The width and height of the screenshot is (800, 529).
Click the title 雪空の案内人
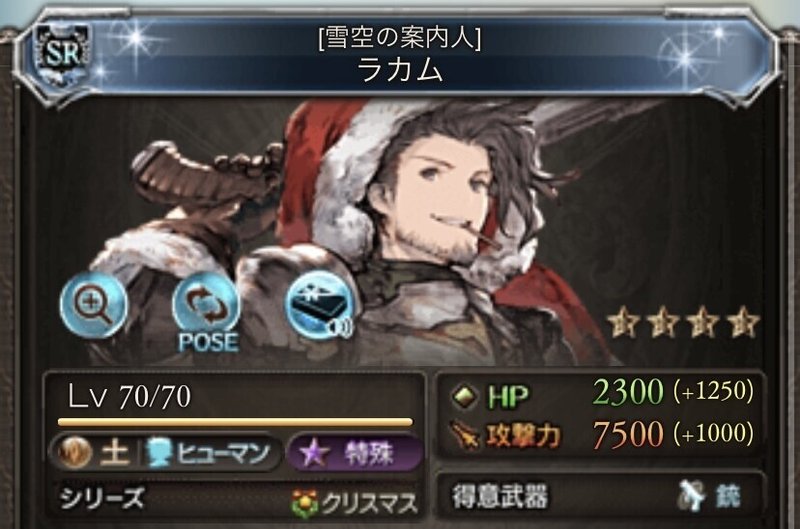coord(399,38)
